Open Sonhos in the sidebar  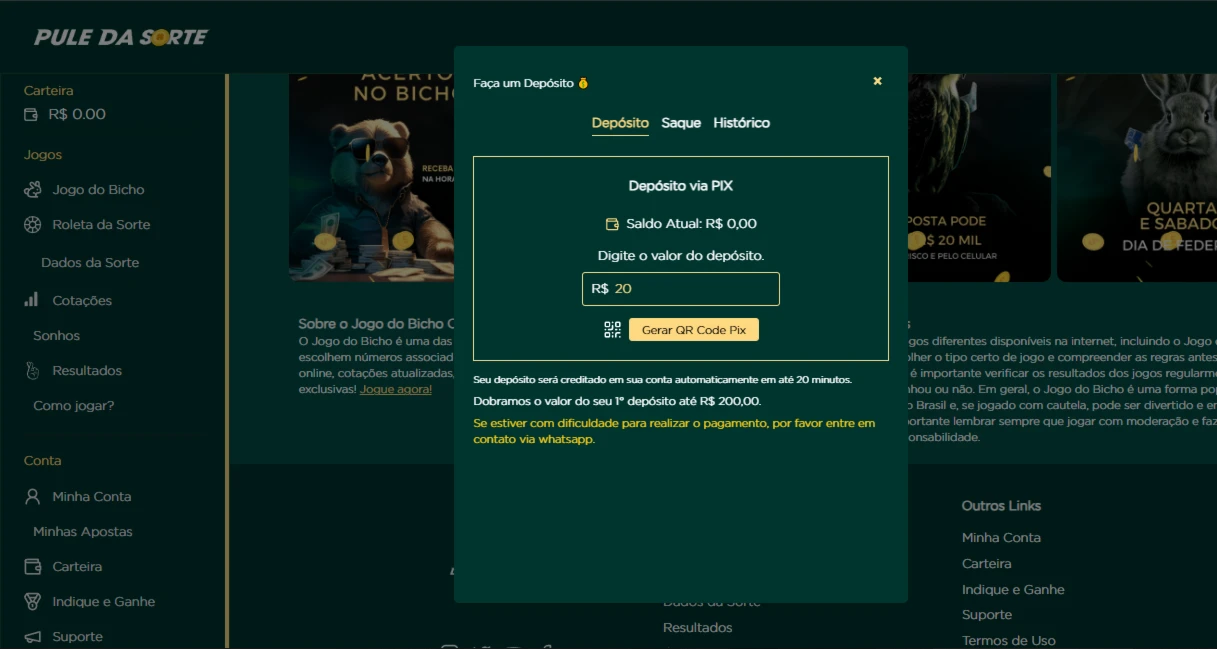click(x=56, y=335)
